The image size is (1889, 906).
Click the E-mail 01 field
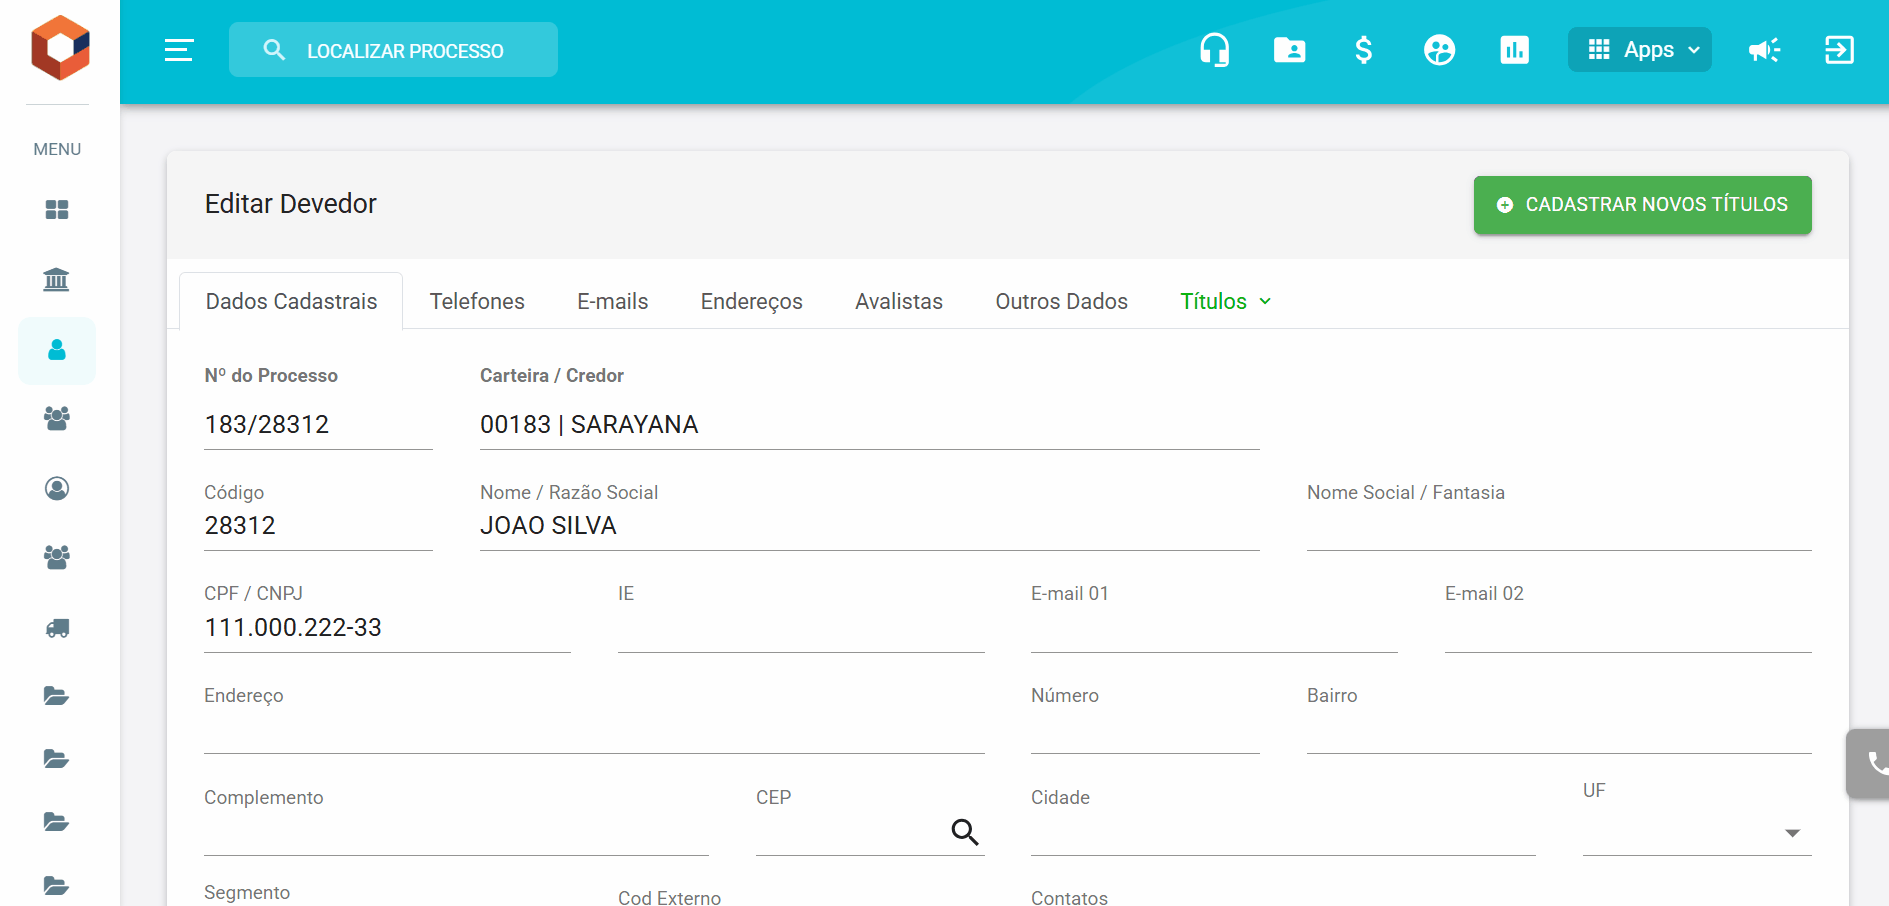click(x=1214, y=628)
